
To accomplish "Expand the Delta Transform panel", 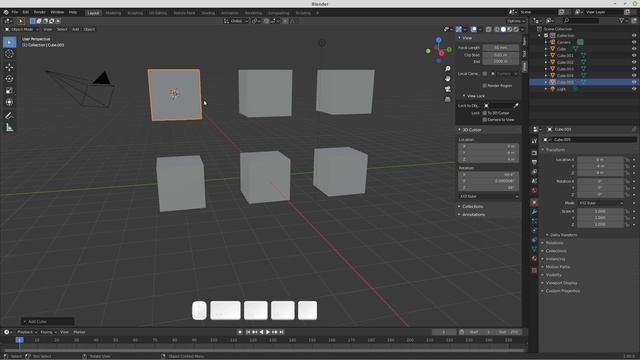I will (x=563, y=235).
